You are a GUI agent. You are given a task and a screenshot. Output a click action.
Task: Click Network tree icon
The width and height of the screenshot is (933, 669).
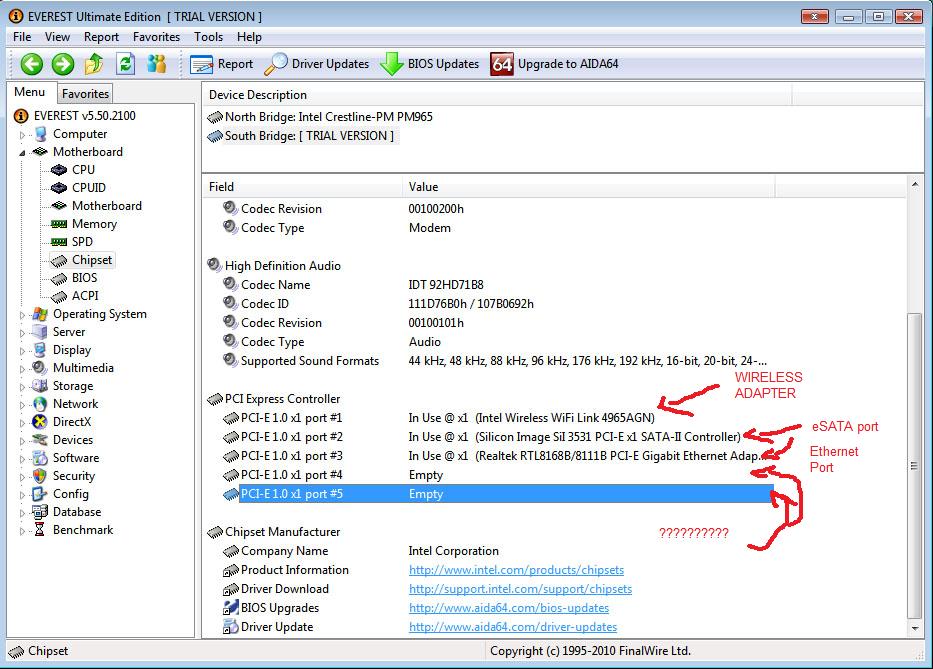click(x=40, y=404)
